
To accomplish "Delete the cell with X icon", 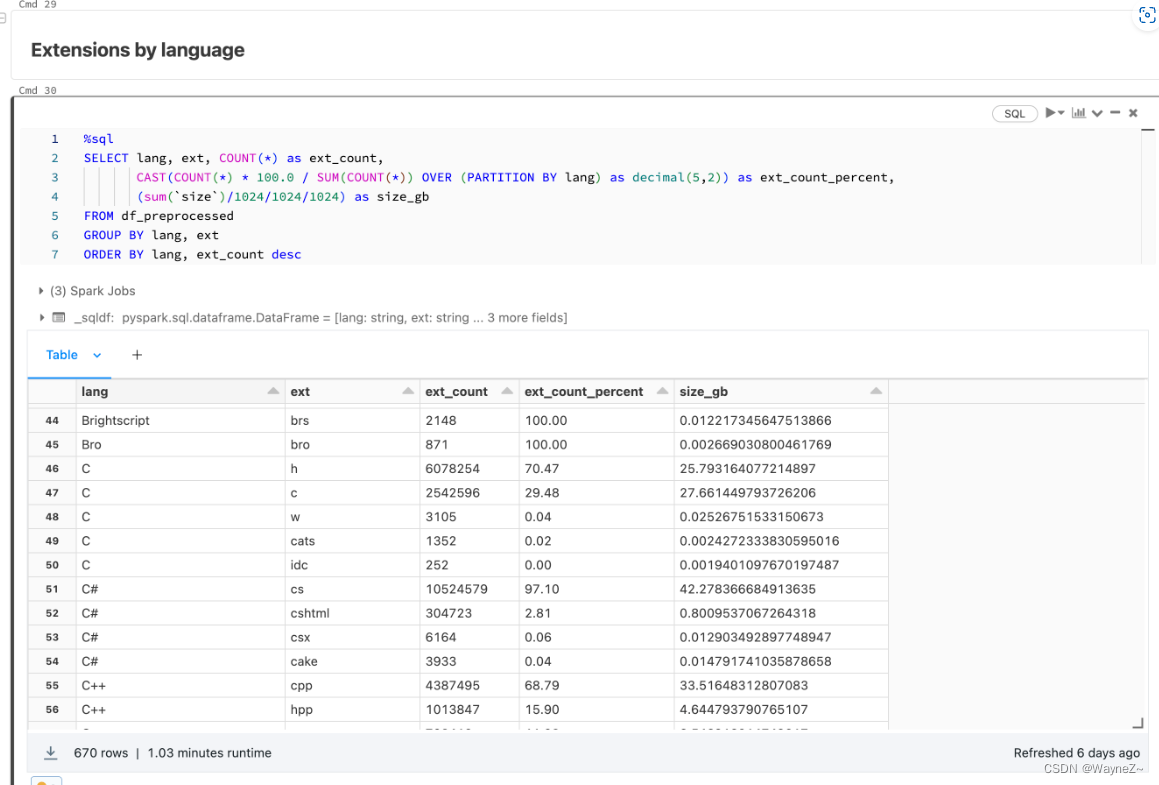I will (1133, 113).
